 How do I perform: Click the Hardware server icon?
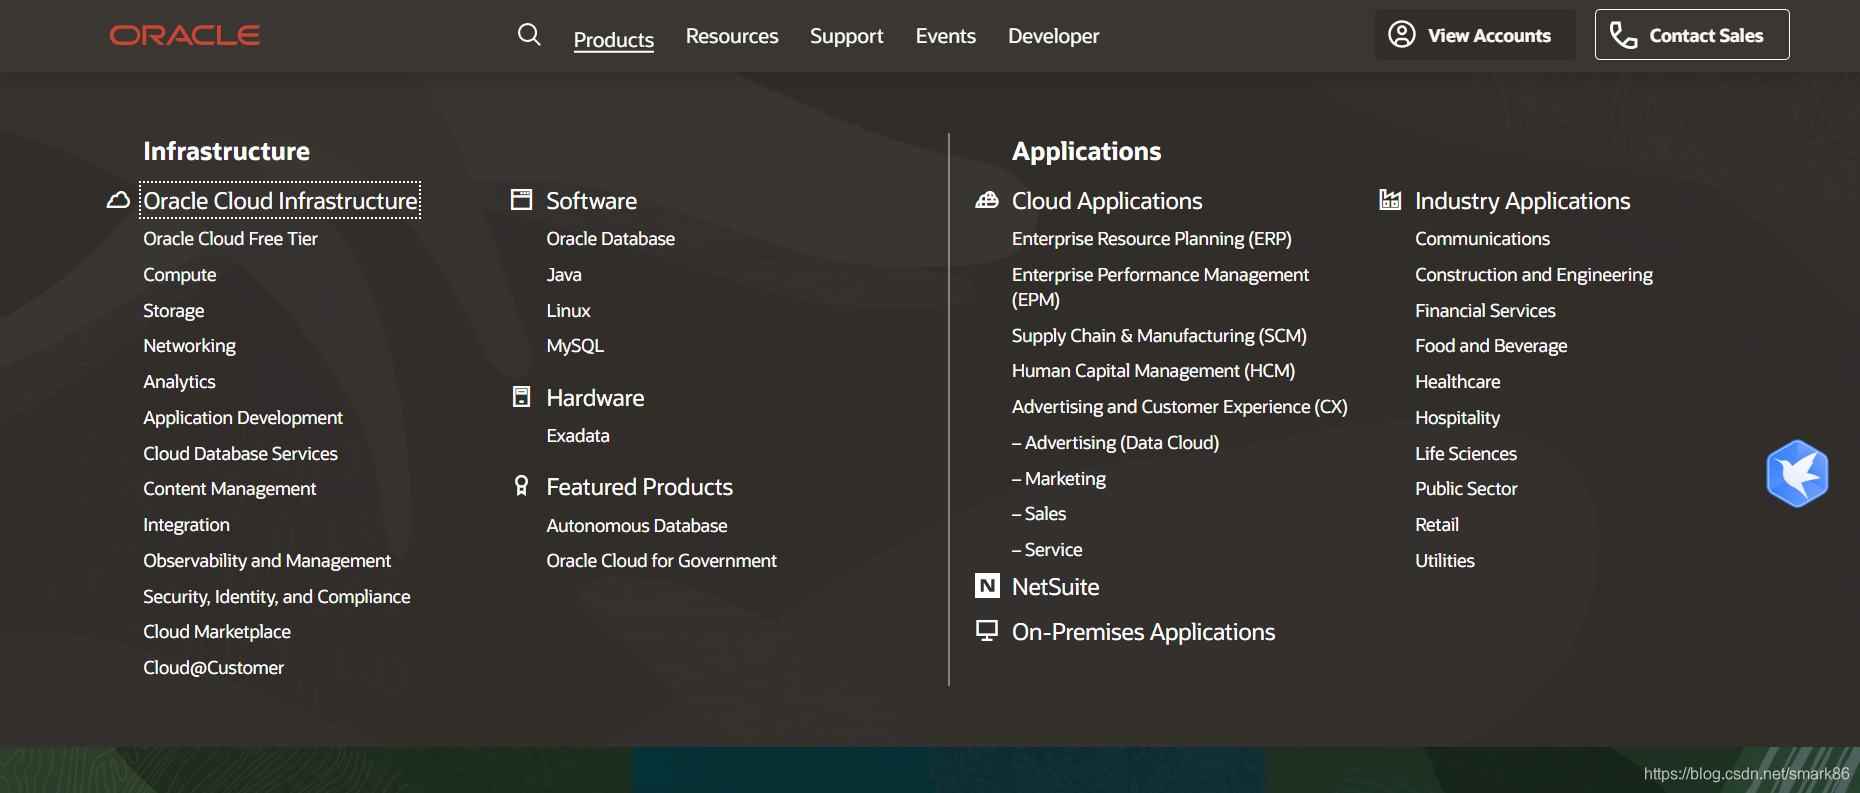tap(522, 397)
